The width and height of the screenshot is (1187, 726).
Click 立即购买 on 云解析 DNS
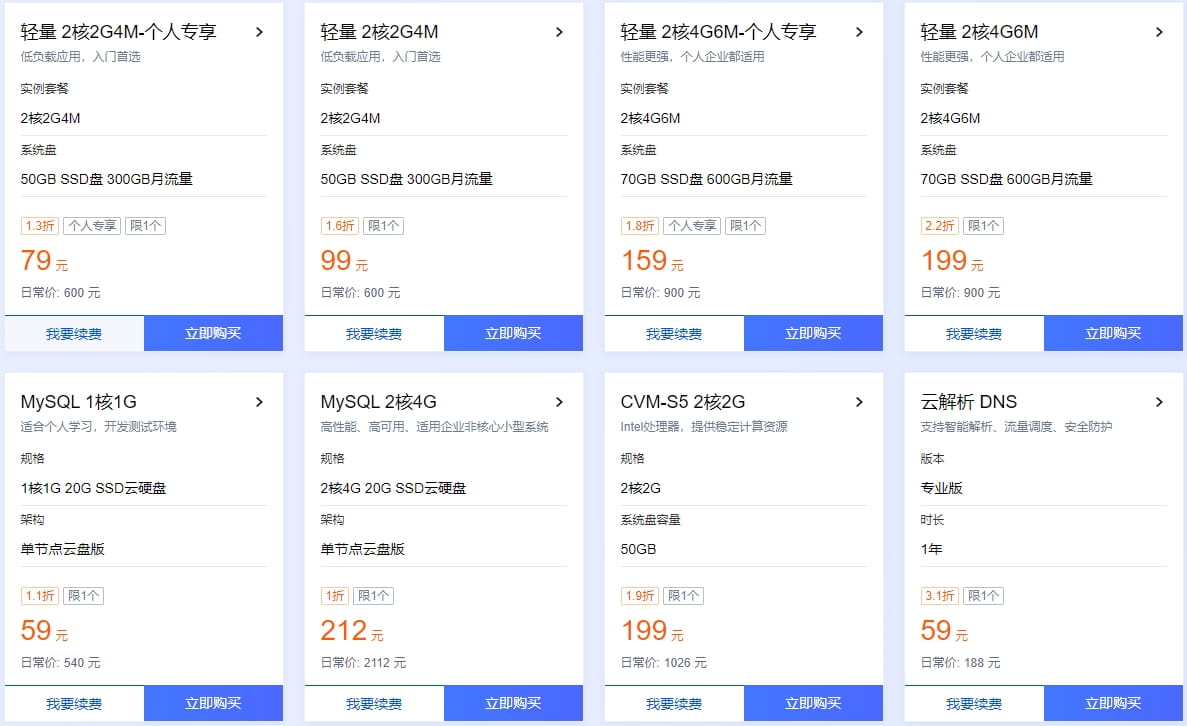point(1113,703)
